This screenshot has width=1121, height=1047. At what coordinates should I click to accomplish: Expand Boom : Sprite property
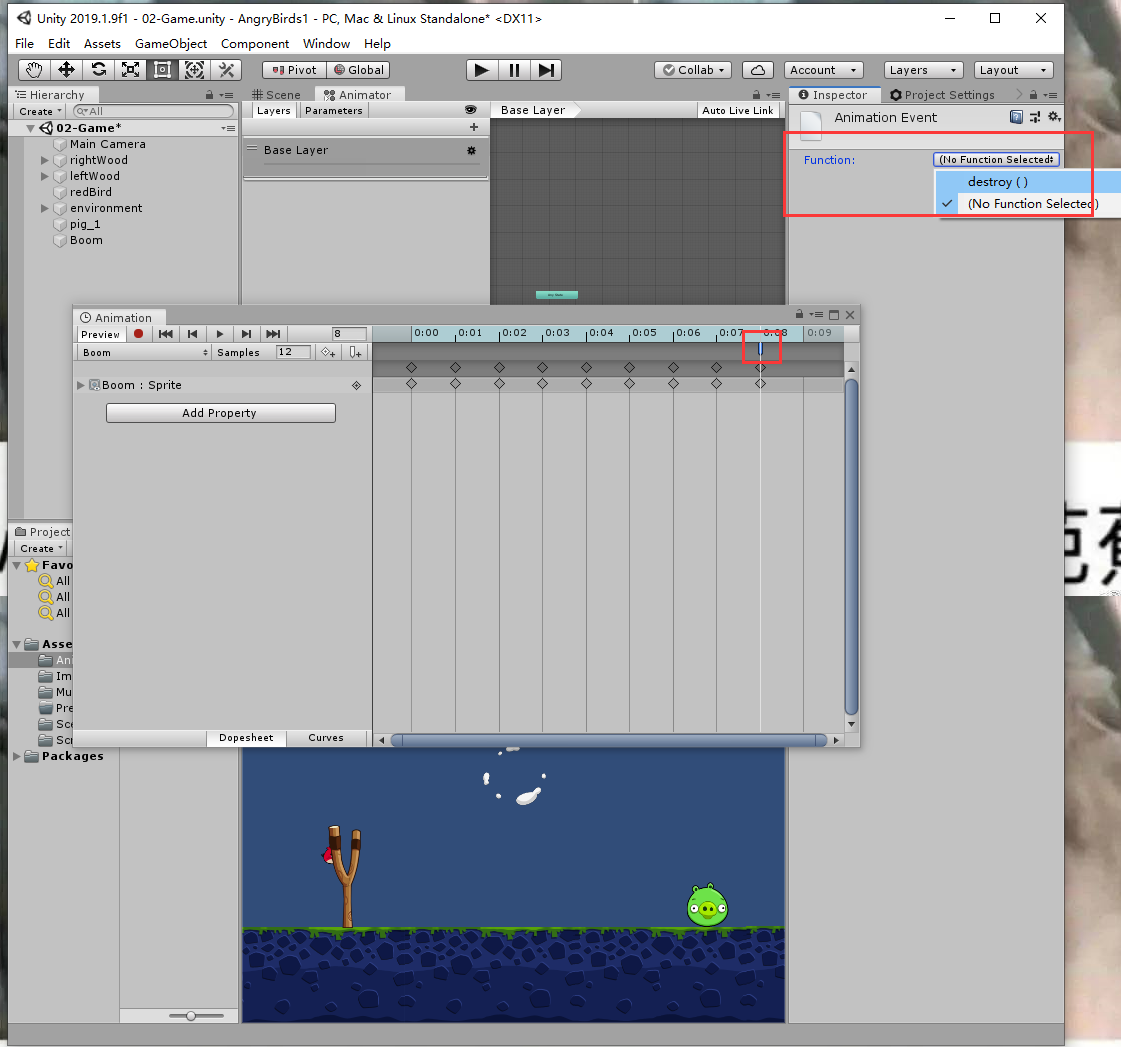[x=81, y=385]
